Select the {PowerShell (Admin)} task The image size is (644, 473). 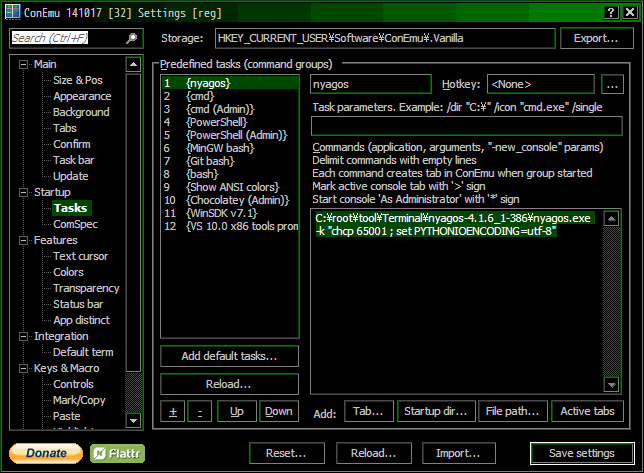tap(230, 135)
